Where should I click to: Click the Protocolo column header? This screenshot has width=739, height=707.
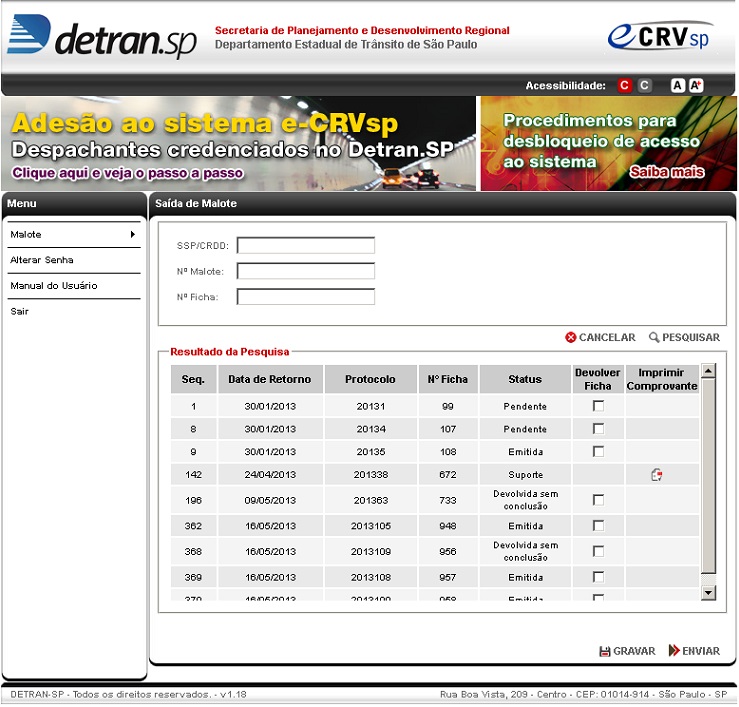coord(370,379)
